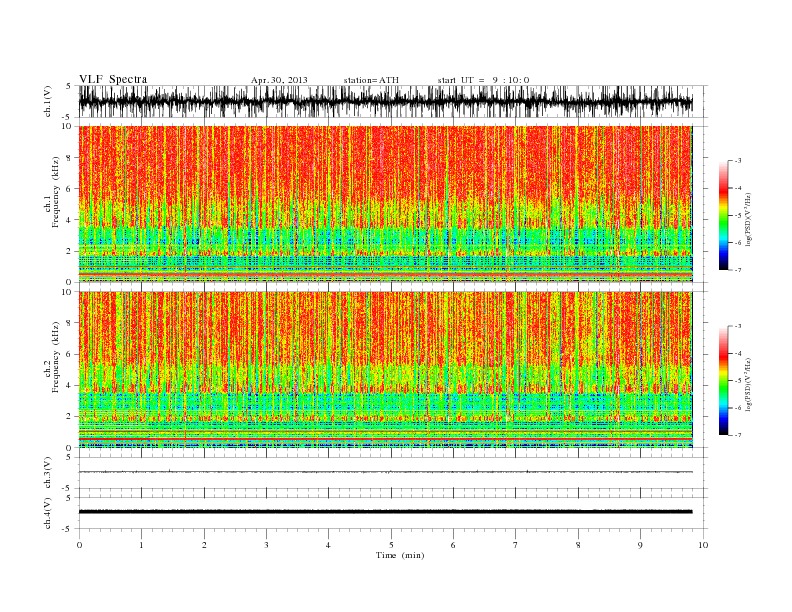792x612 pixels.
Task: Click the time-axis tick label '7'
Action: pos(516,545)
